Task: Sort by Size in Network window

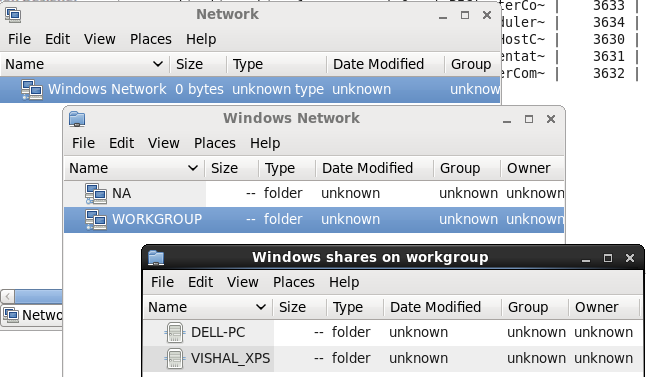Action: coord(198,64)
